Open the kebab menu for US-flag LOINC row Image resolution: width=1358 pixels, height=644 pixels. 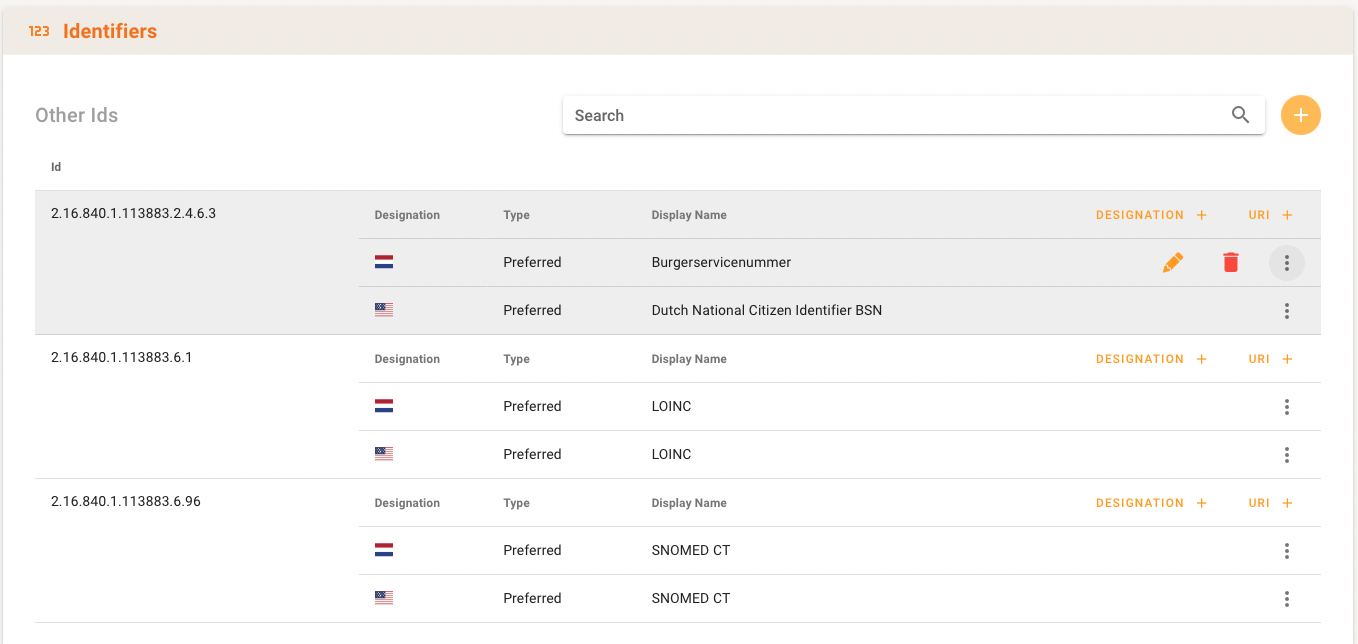point(1286,455)
